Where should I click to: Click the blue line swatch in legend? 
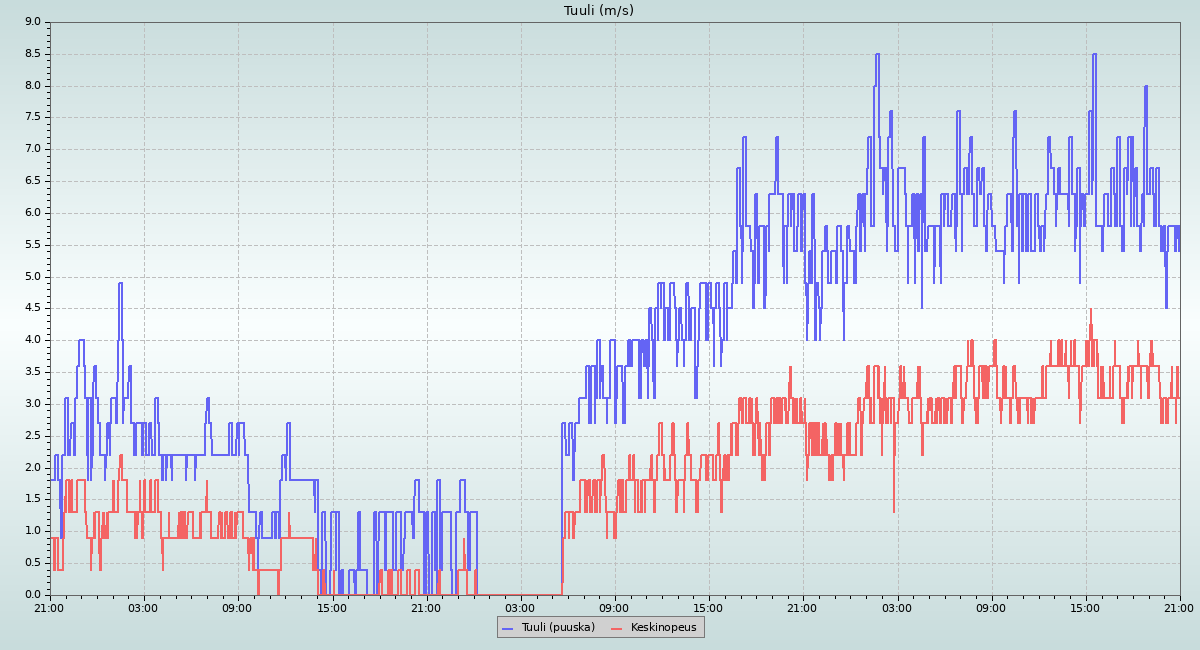[x=509, y=627]
